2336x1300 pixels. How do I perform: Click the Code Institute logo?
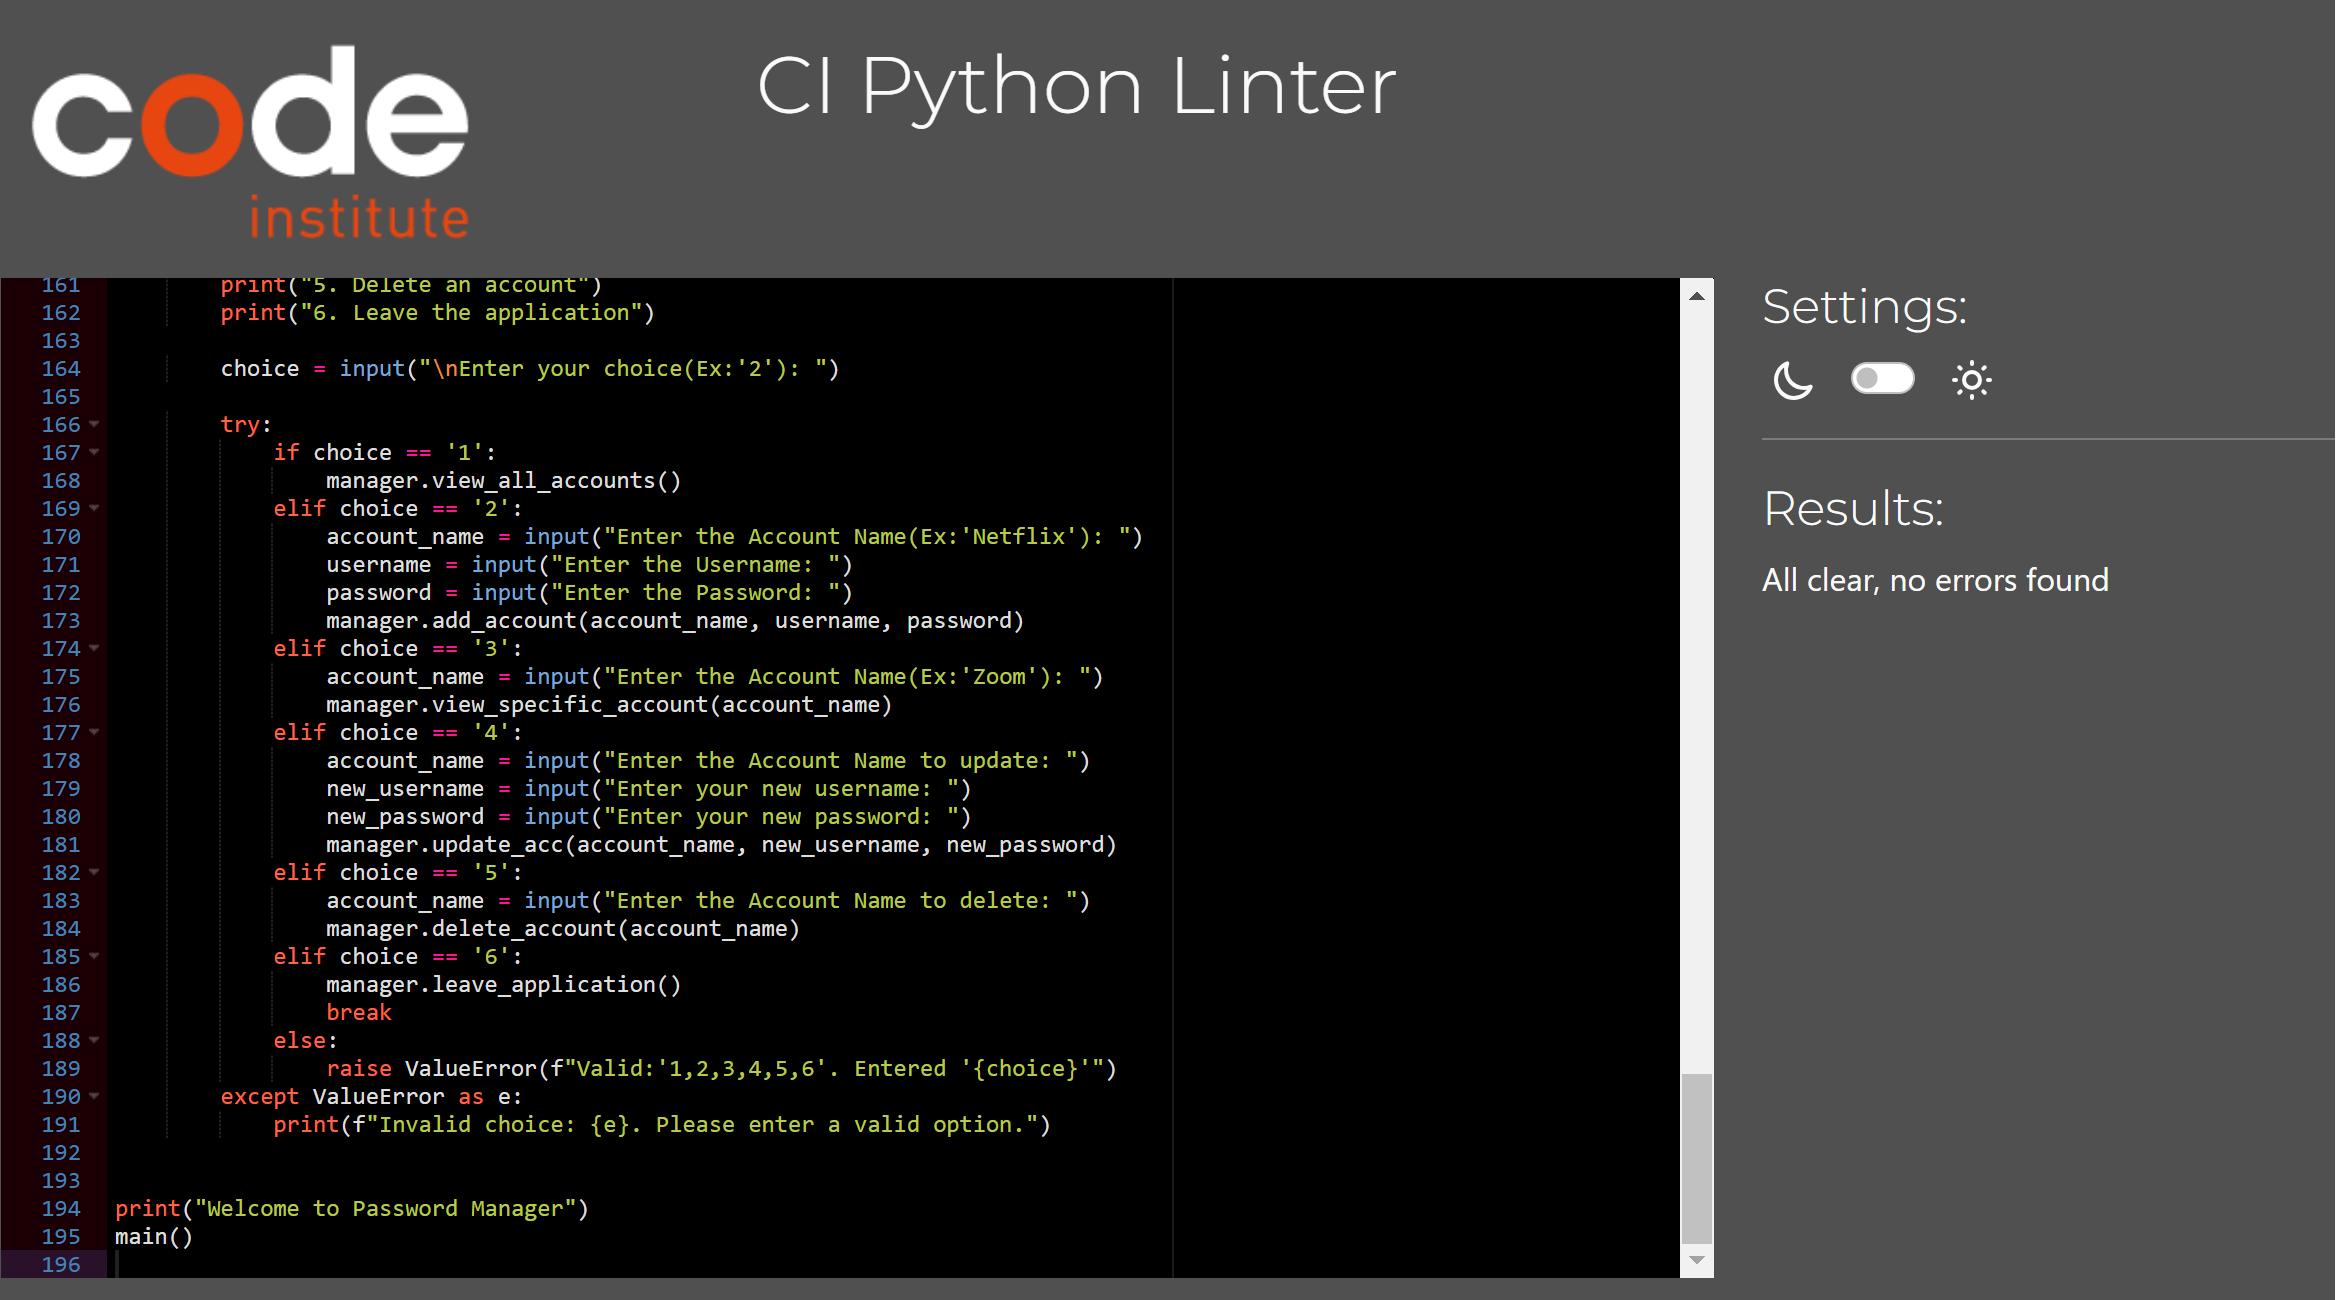click(250, 142)
